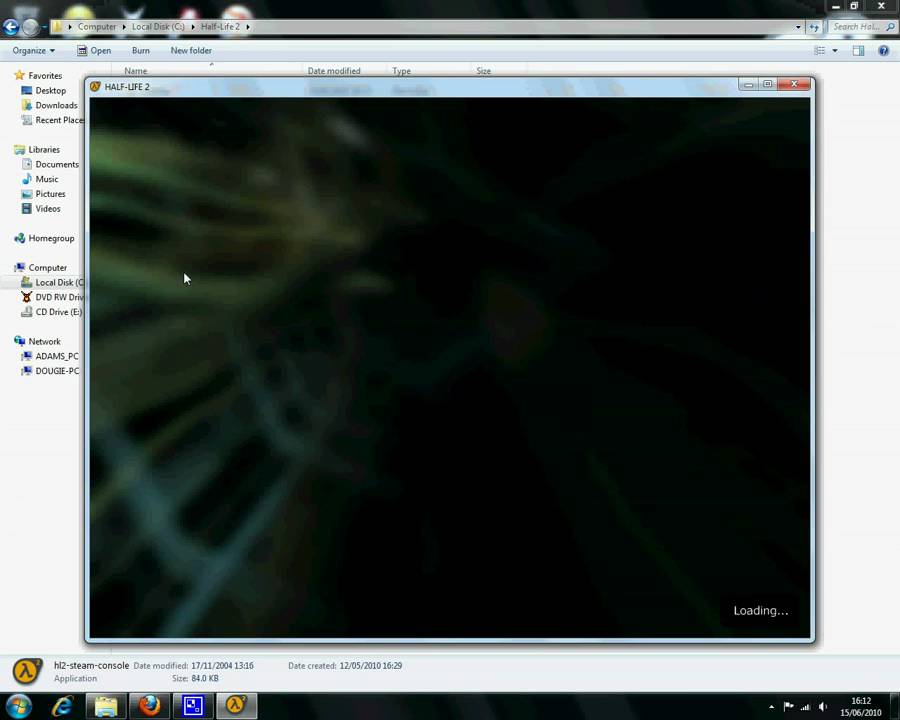Click the New folder button
The image size is (900, 720).
[191, 51]
